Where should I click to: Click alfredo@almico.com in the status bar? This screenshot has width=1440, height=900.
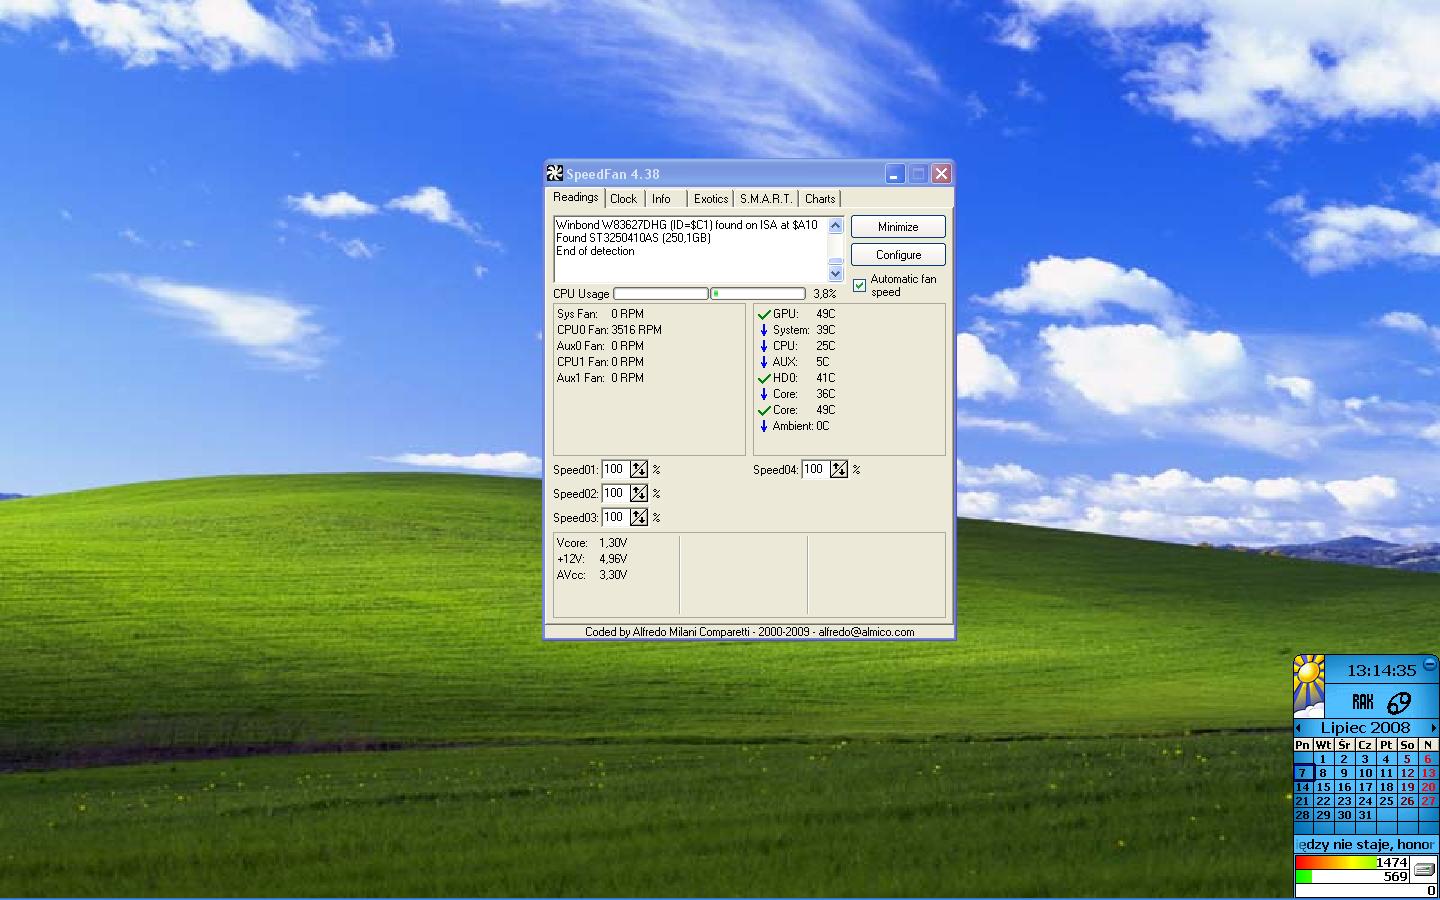[x=866, y=632]
